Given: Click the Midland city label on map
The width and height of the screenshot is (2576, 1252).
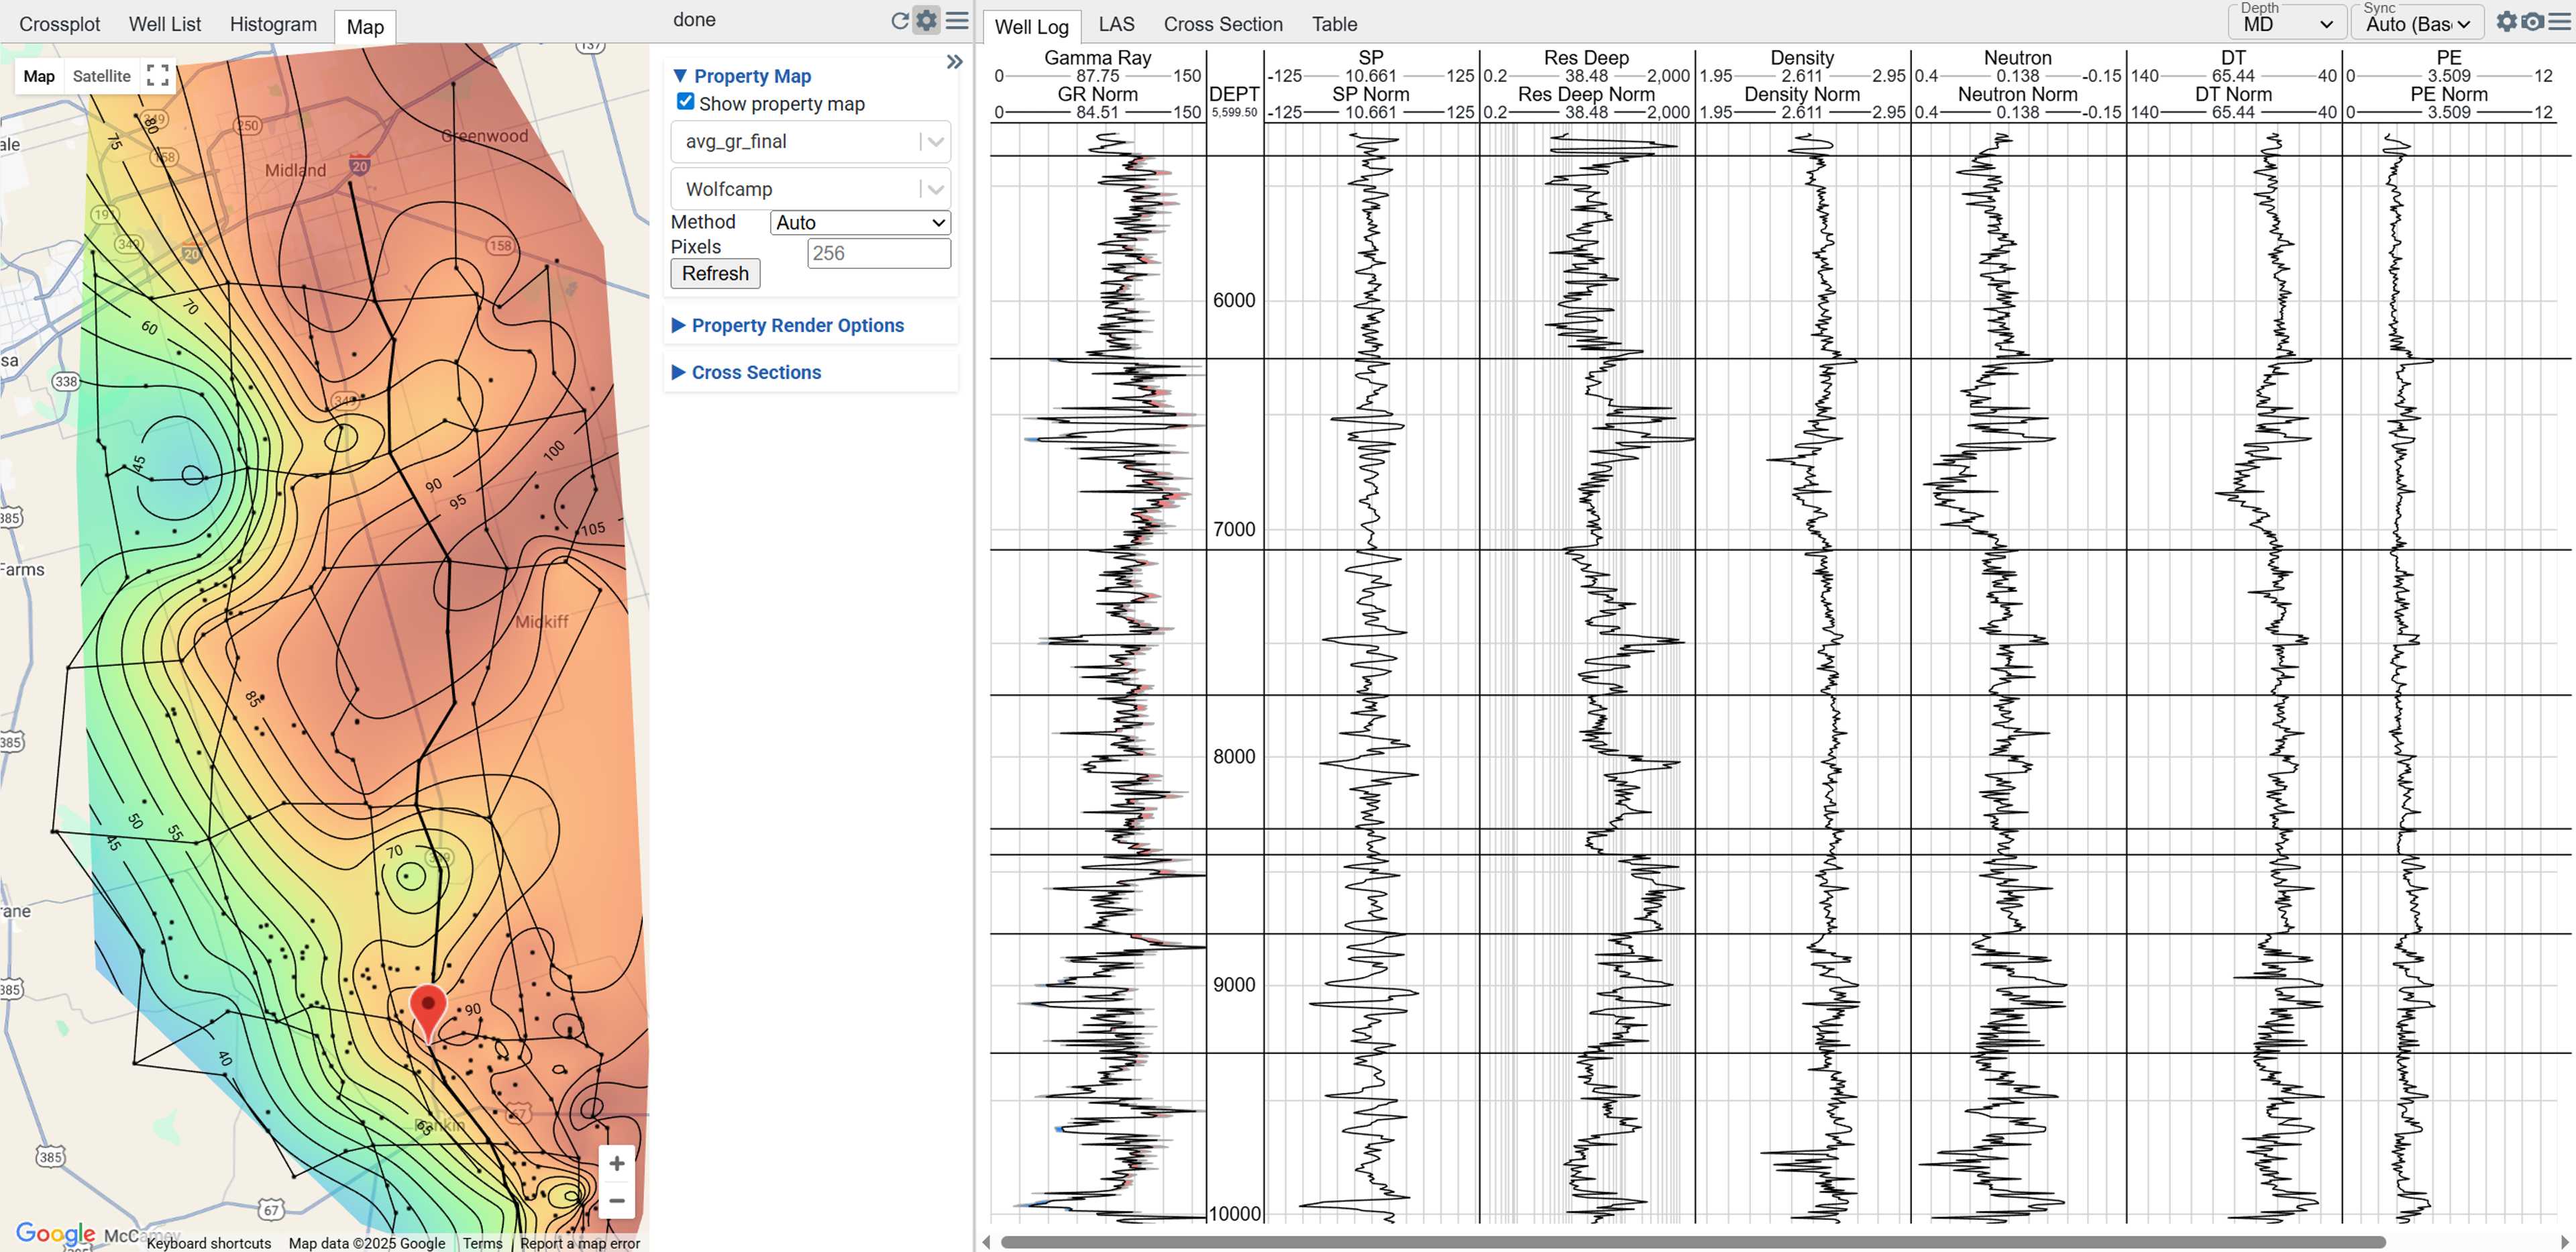Looking at the screenshot, I should pyautogui.click(x=295, y=170).
